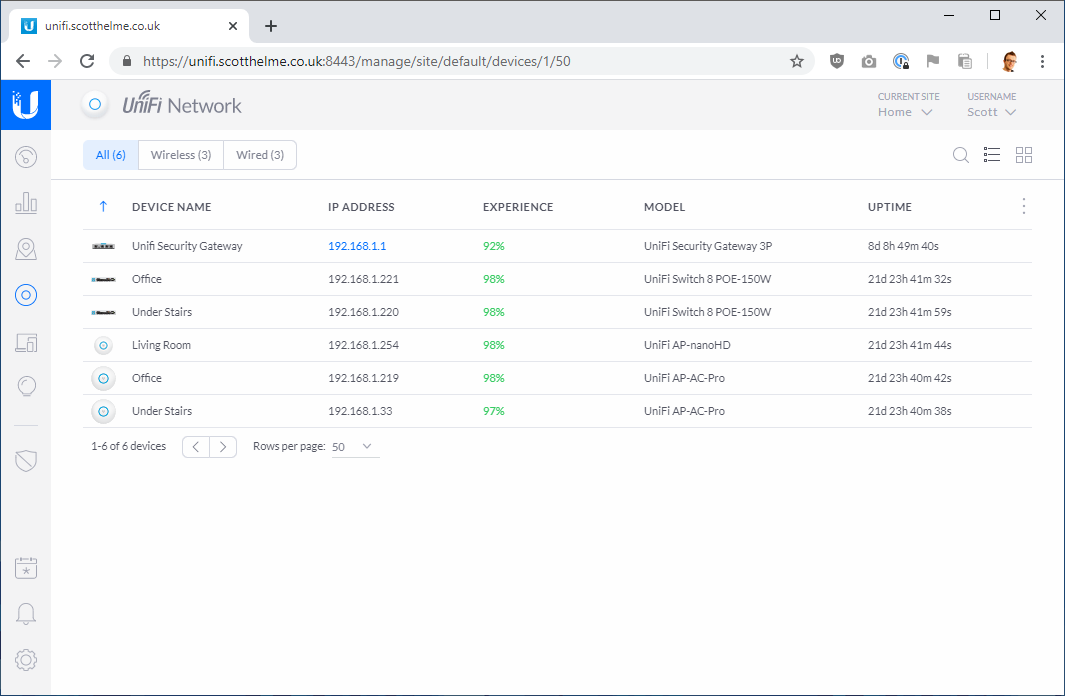The height and width of the screenshot is (696, 1065).
Task: Click the spinning status circle beside UniFi Network
Action: 95,105
